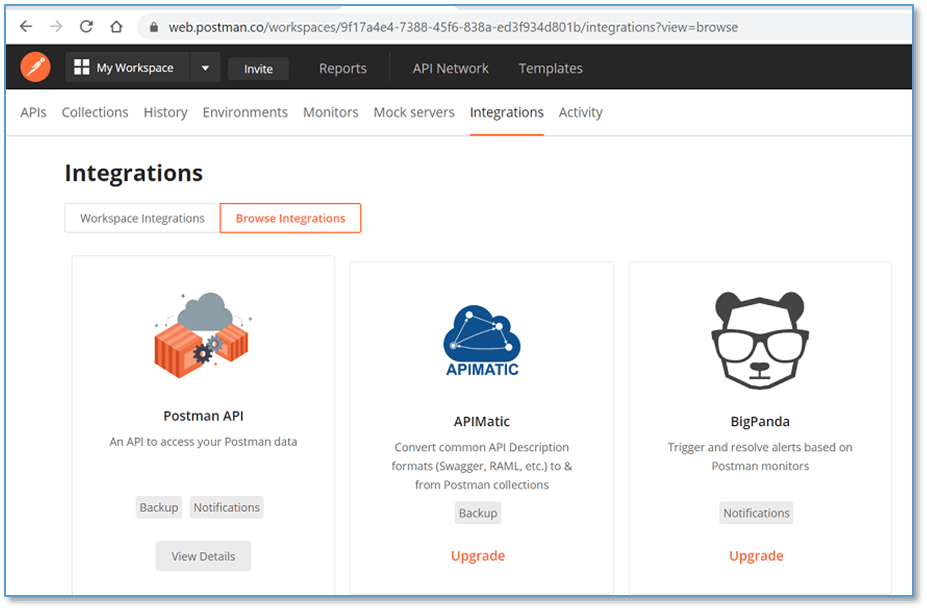This screenshot has height=610, width=927.
Task: Go to the browser home page icon
Action: [x=116, y=27]
